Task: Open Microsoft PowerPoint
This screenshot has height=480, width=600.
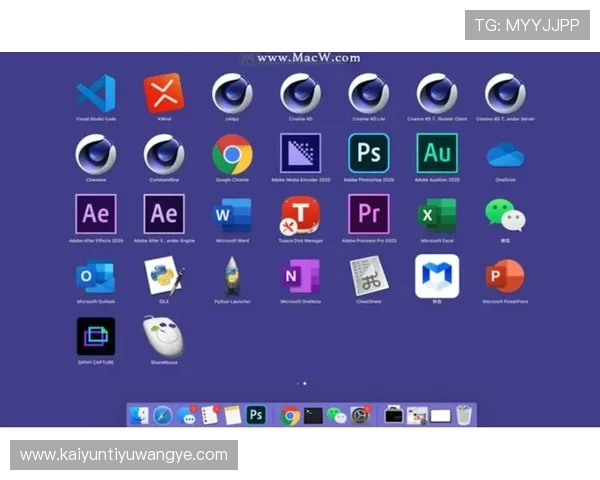Action: point(505,275)
